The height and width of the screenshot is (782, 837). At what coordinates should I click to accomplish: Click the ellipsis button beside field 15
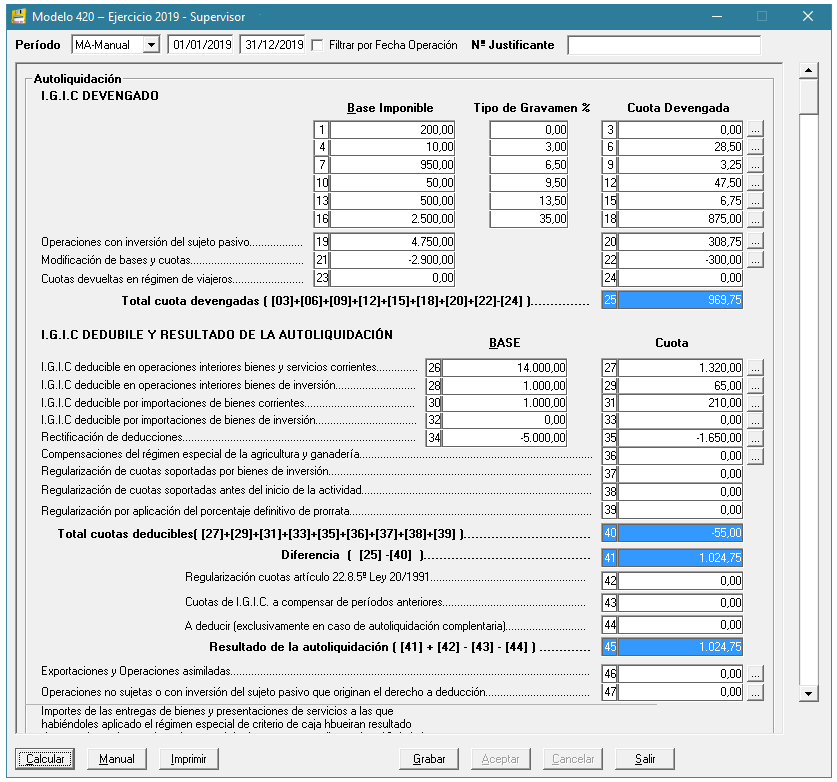755,201
